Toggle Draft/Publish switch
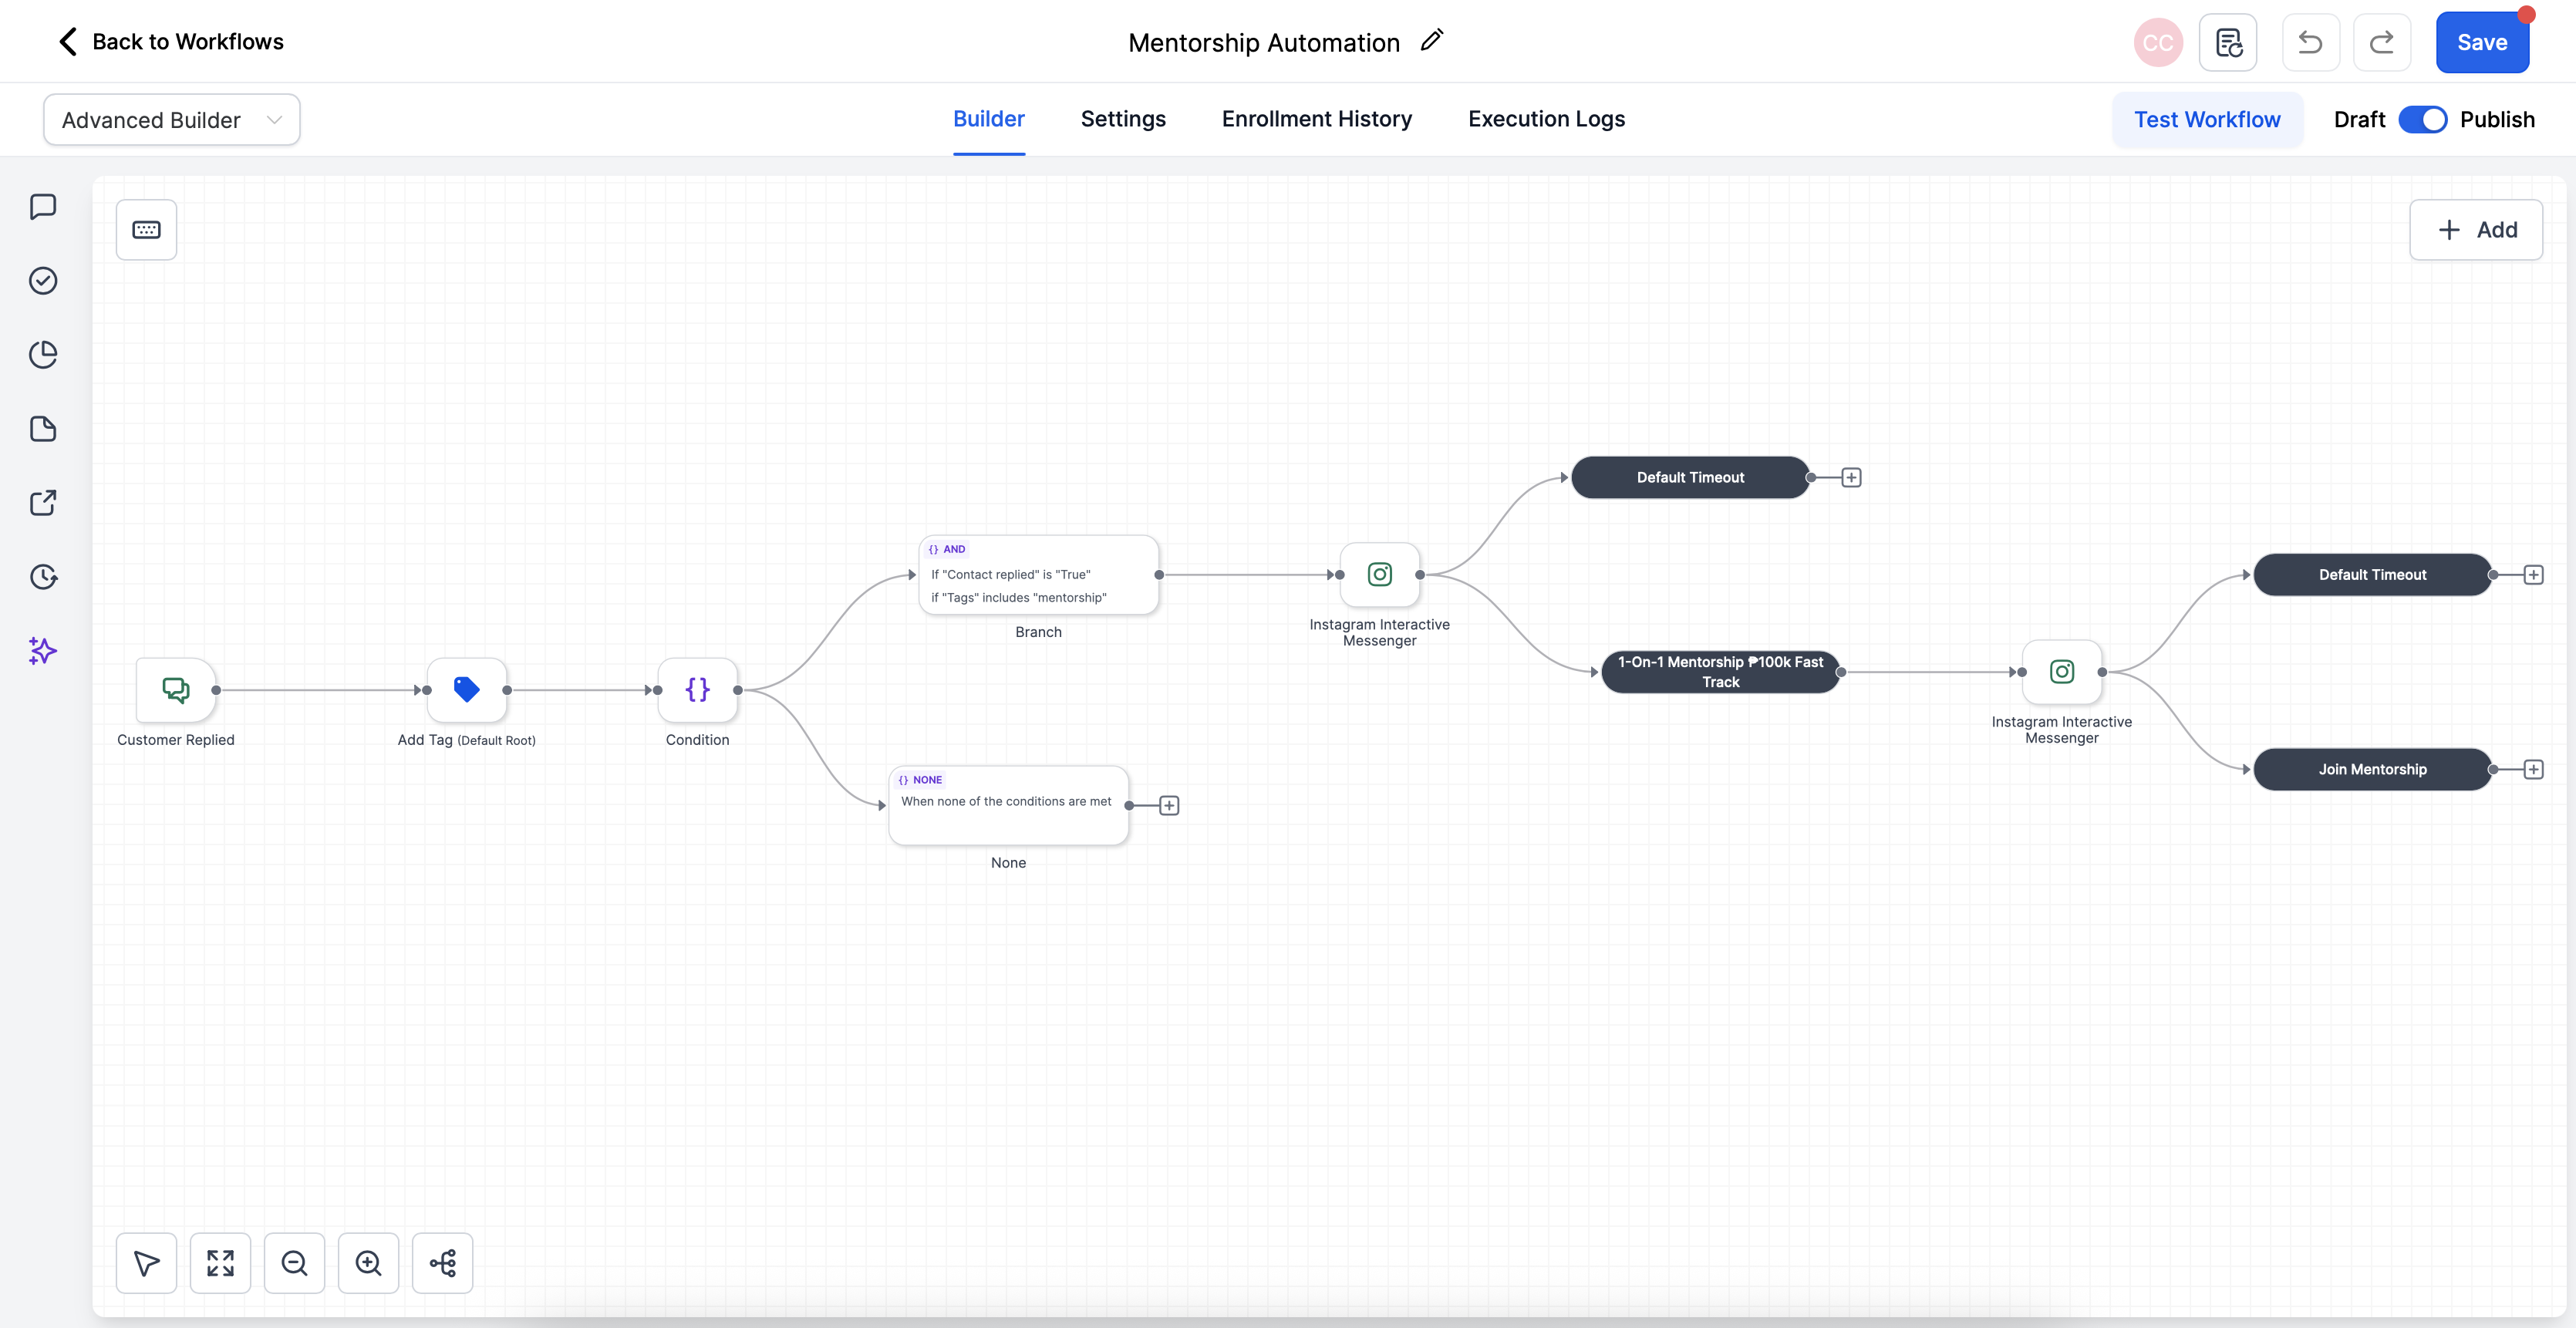Screen dimensions: 2576x1328 pyautogui.click(x=2422, y=120)
